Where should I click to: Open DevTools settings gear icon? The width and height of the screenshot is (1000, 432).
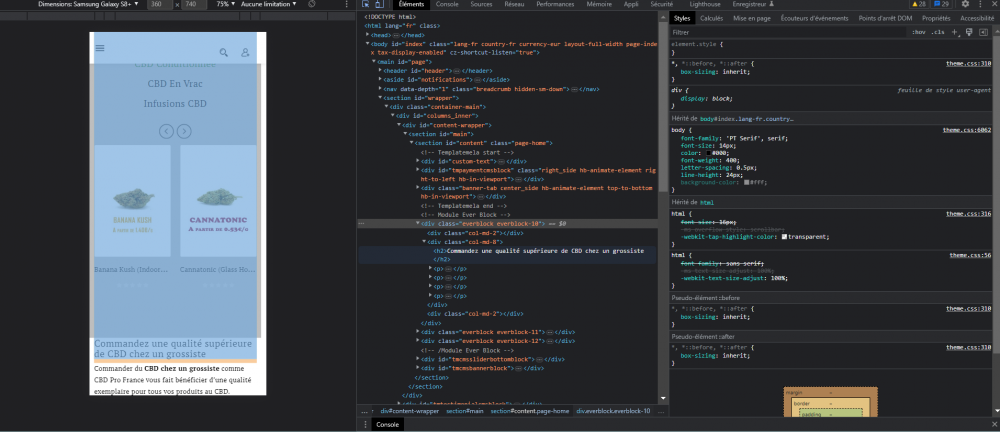coord(964,5)
